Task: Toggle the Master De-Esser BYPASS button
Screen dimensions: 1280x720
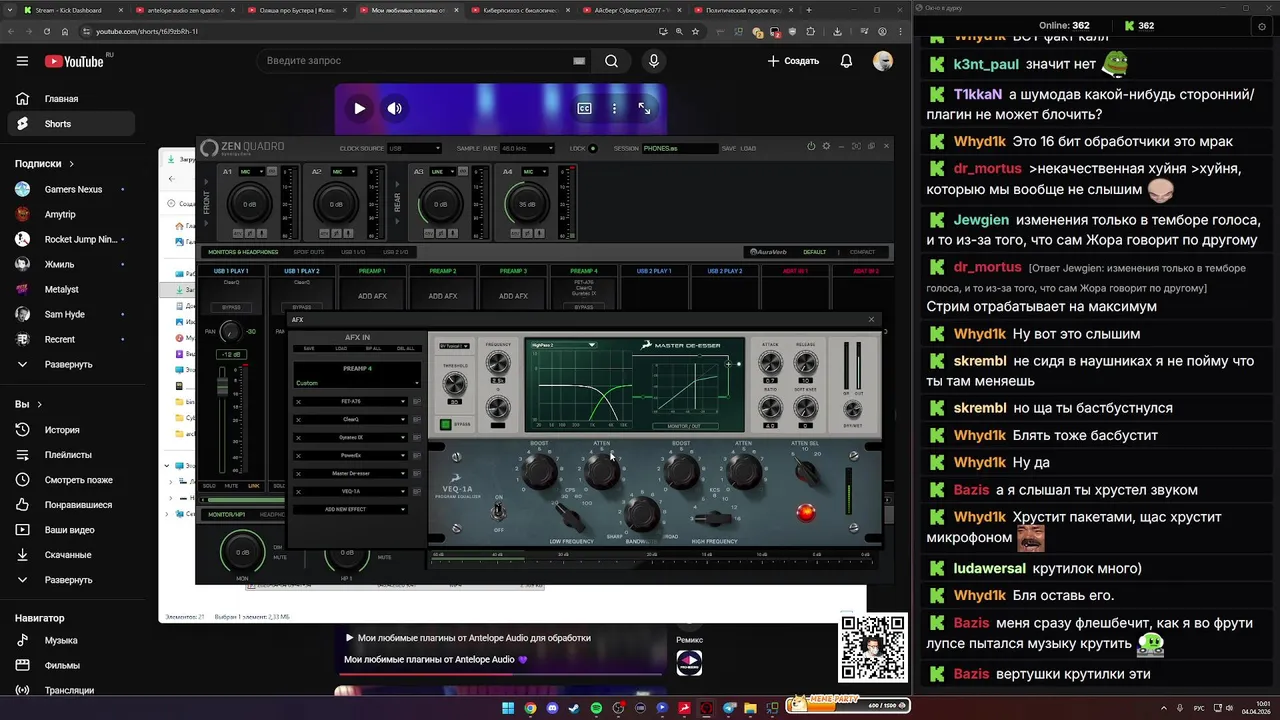Action: click(446, 424)
